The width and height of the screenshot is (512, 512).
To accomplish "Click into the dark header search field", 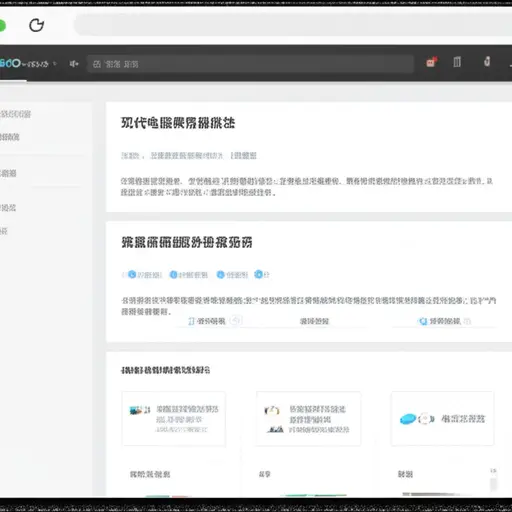I will coord(250,64).
